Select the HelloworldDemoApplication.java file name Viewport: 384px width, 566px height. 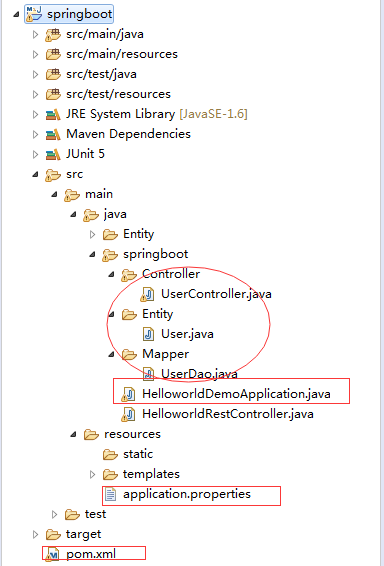click(x=236, y=394)
